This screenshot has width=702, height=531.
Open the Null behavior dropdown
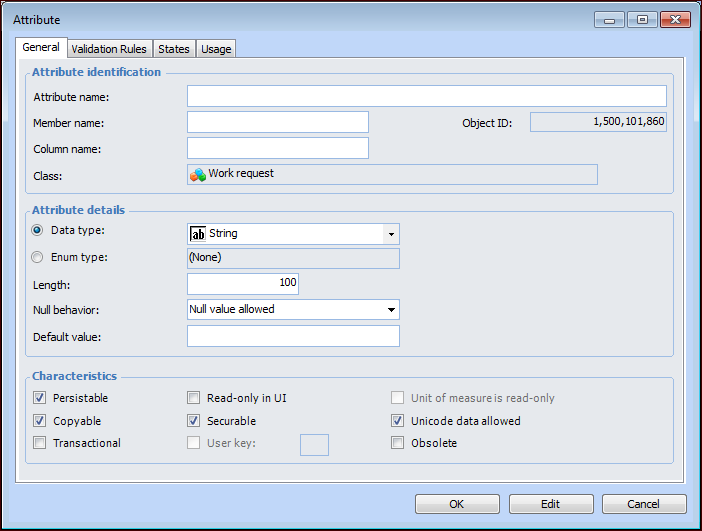click(391, 309)
